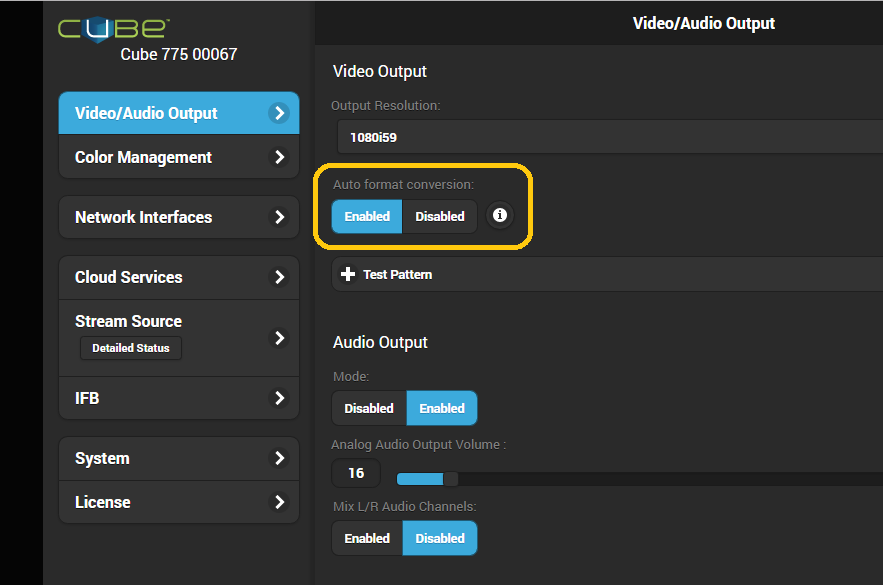Viewport: 883px width, 585px height.
Task: Click the Cube logo in the sidebar
Action: (x=114, y=28)
